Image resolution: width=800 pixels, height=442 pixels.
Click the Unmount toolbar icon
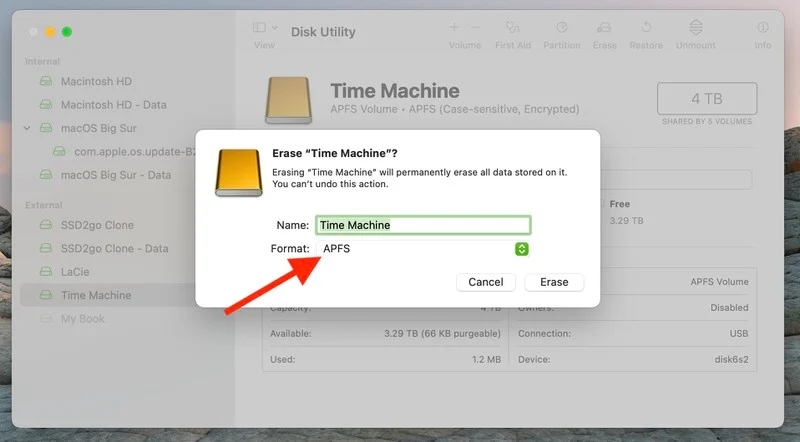point(694,28)
